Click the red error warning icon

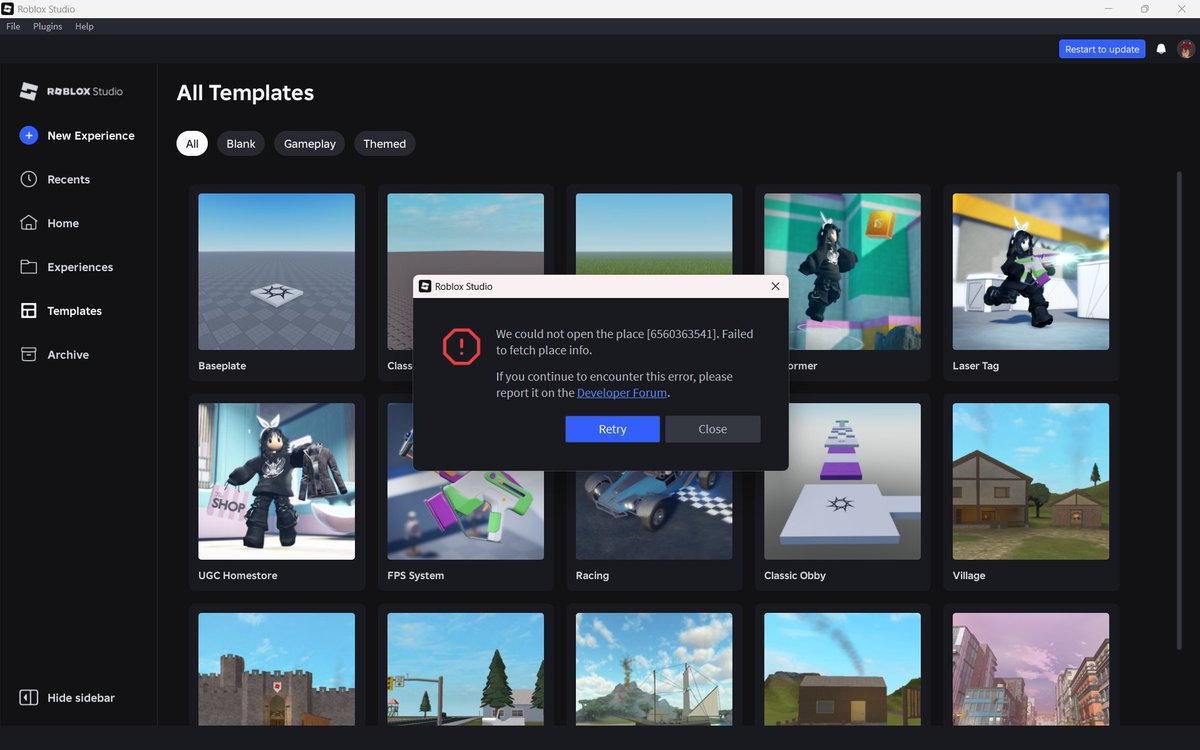point(461,346)
